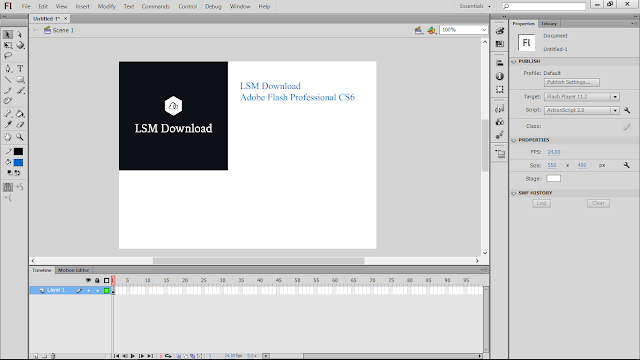Open the Target Flash Player dropdown
Viewport: 640px width, 360px height.
582,97
